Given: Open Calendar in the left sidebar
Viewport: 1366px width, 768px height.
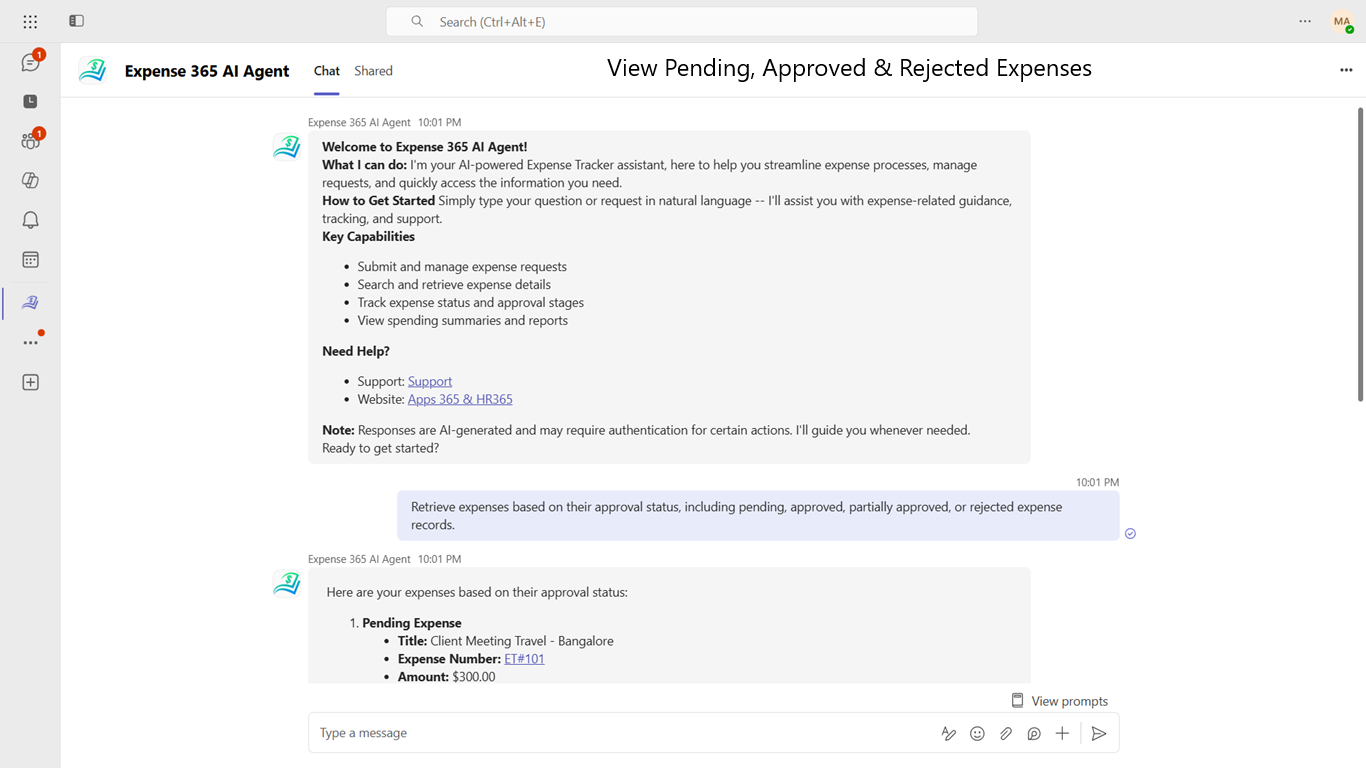Looking at the screenshot, I should click(30, 260).
